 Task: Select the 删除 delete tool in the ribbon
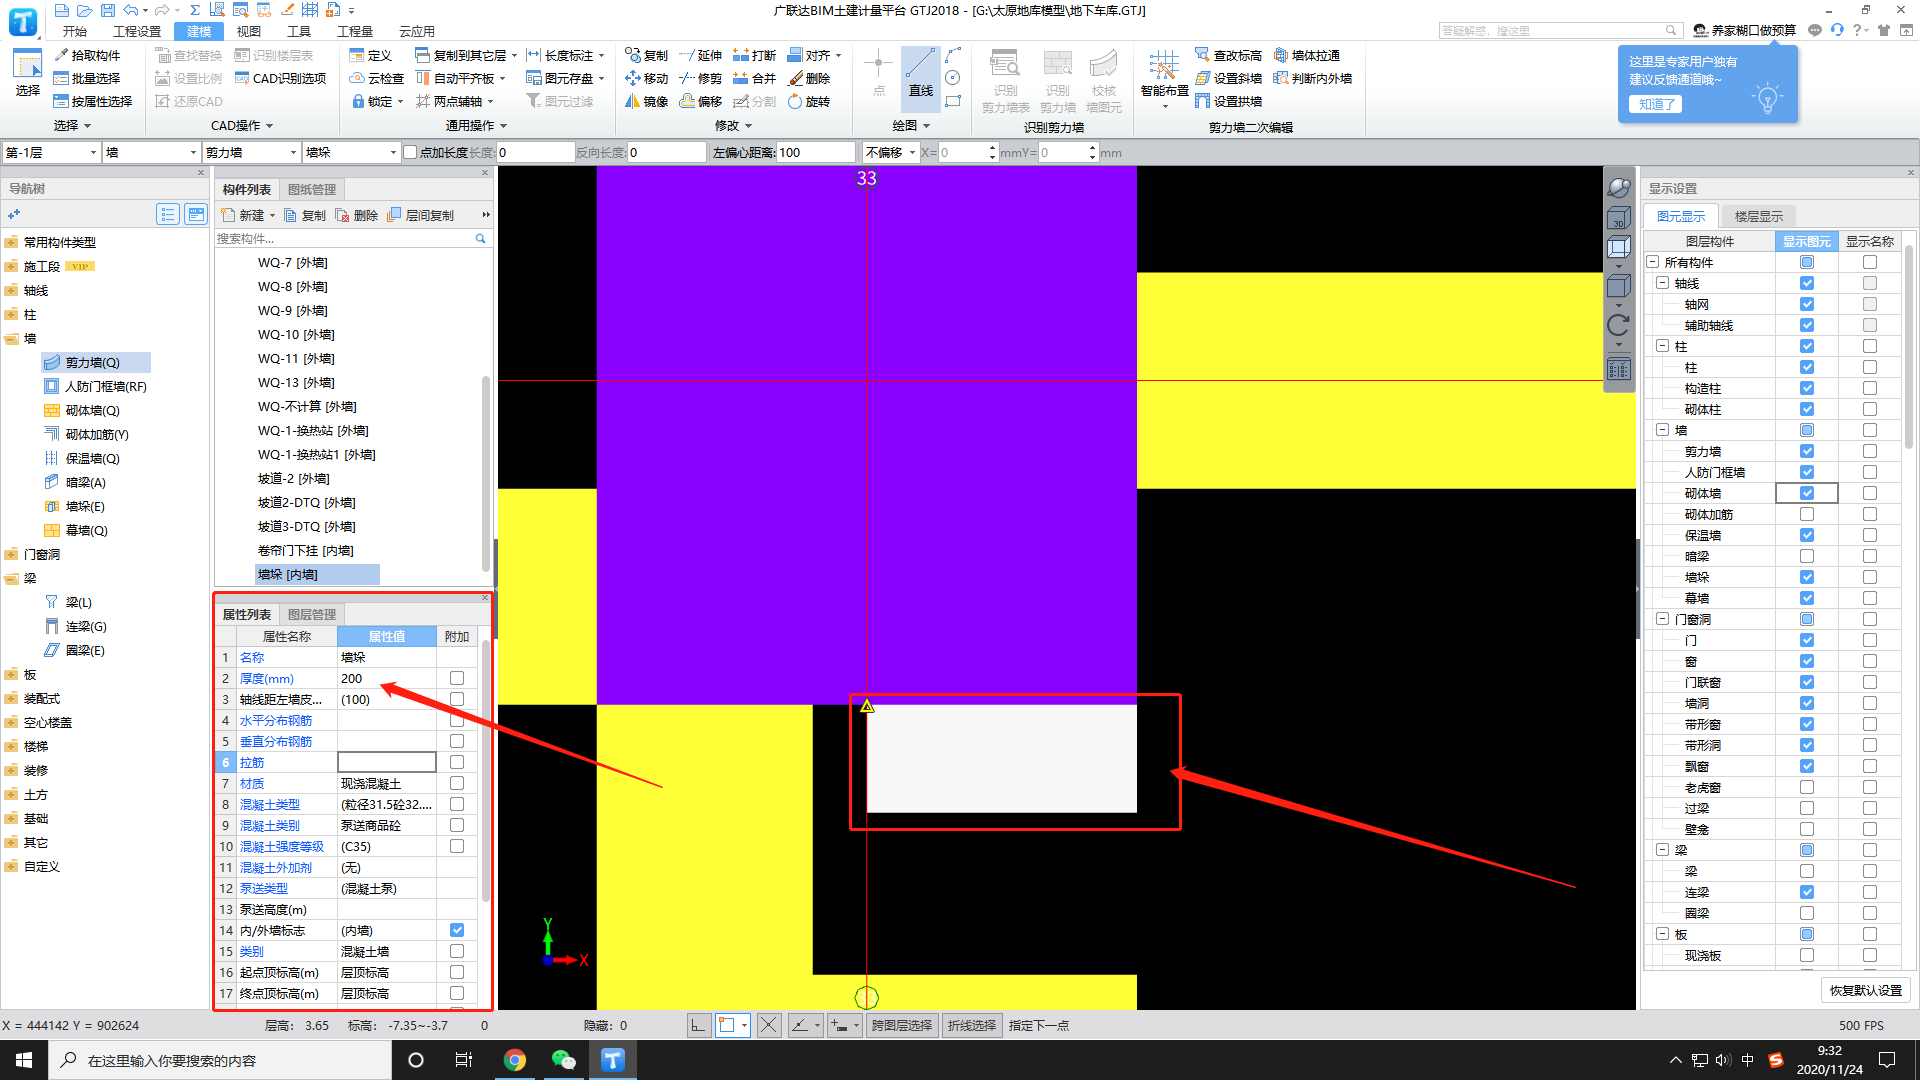[x=809, y=78]
